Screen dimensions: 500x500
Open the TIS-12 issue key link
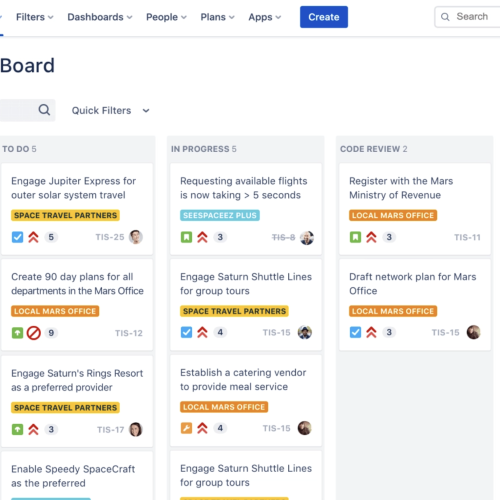click(x=129, y=333)
